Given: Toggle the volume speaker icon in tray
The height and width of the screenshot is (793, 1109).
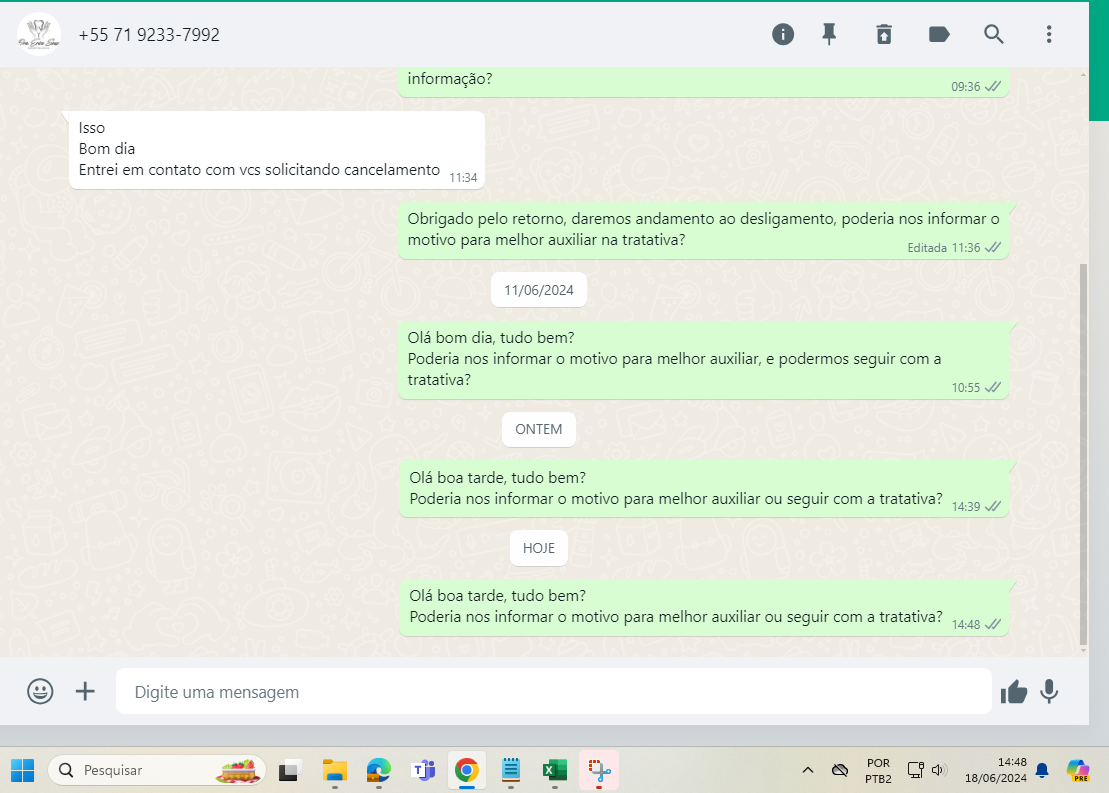Looking at the screenshot, I should [938, 770].
